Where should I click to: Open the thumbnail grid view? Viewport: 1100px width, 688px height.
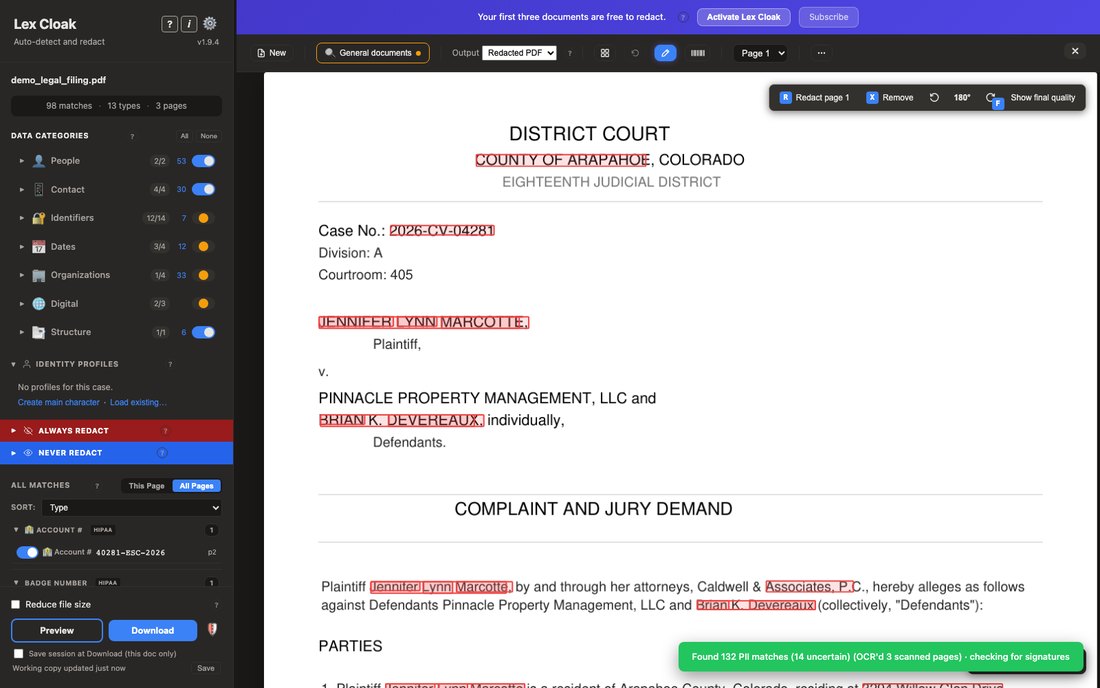(x=605, y=53)
